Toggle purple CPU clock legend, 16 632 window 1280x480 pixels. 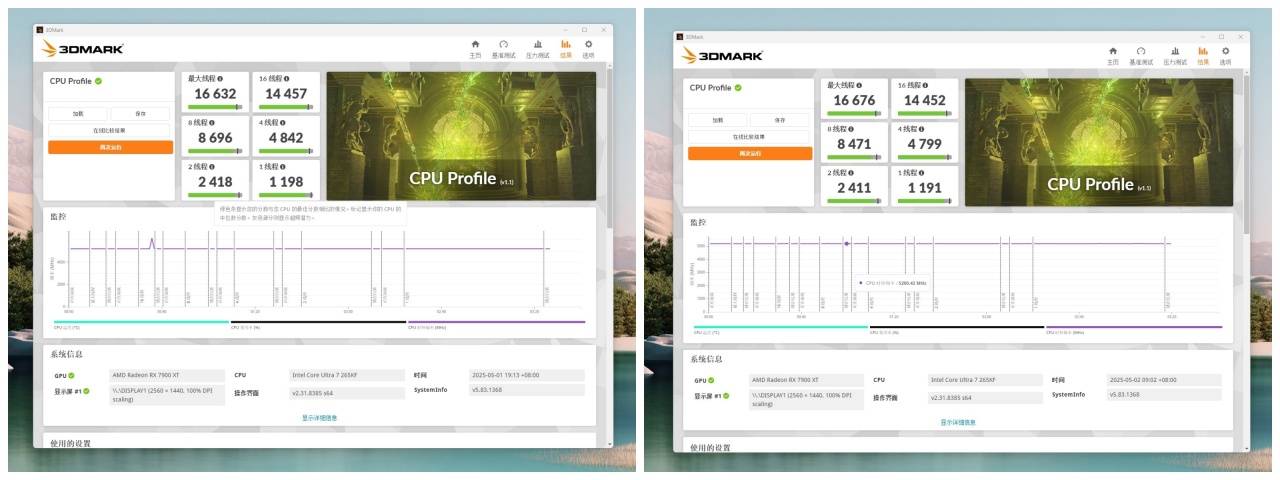pos(496,324)
